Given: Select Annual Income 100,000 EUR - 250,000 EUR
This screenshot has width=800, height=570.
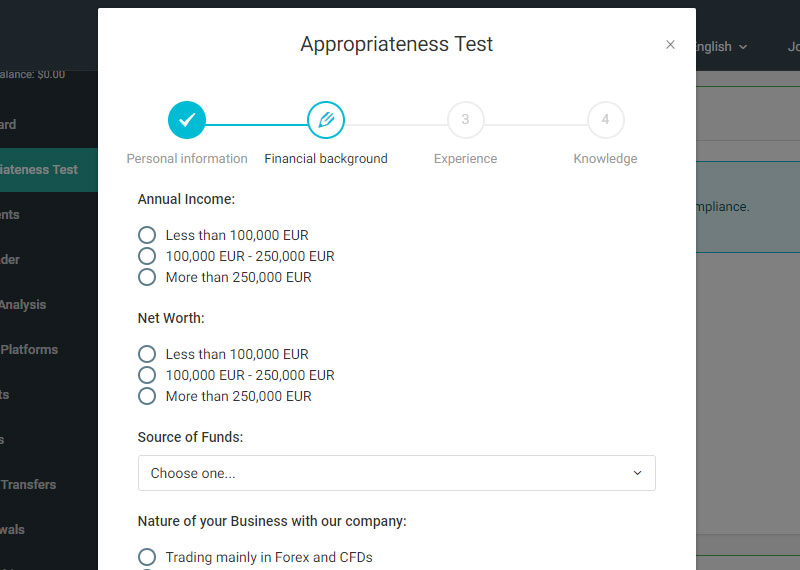Looking at the screenshot, I should click(147, 256).
